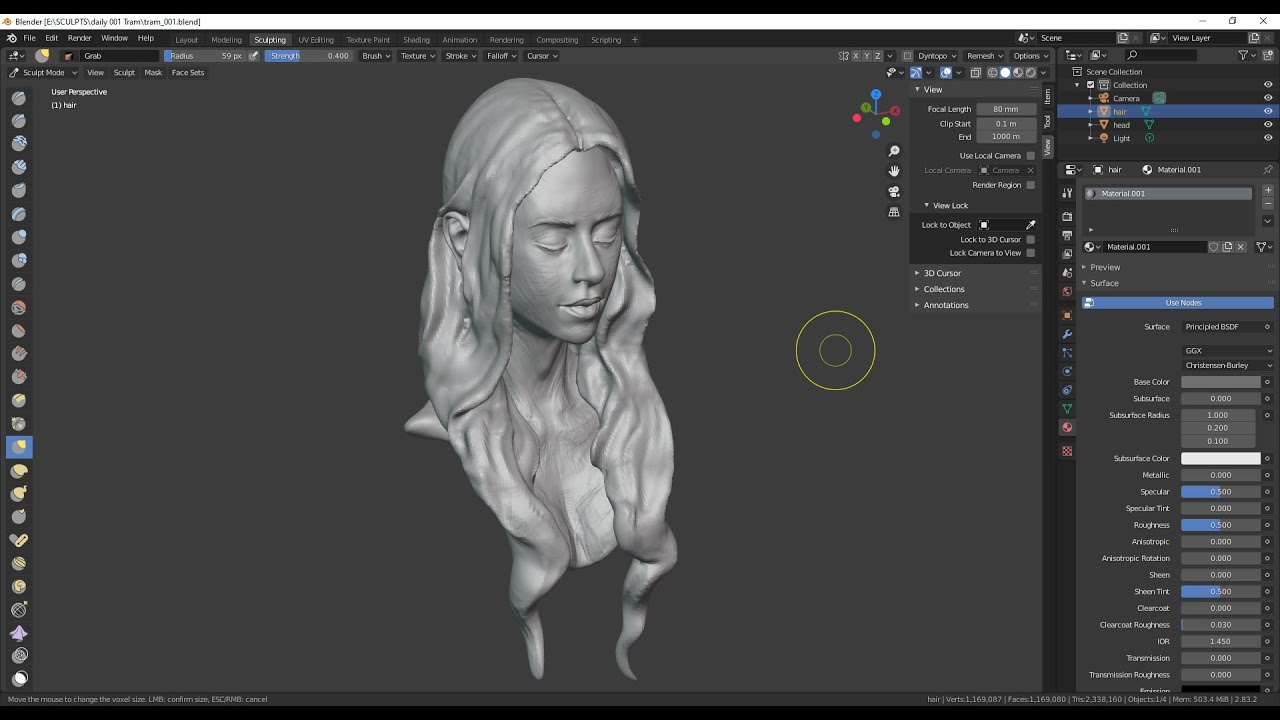Open the Stroke dropdown
Image resolution: width=1280 pixels, height=720 pixels.
461,56
